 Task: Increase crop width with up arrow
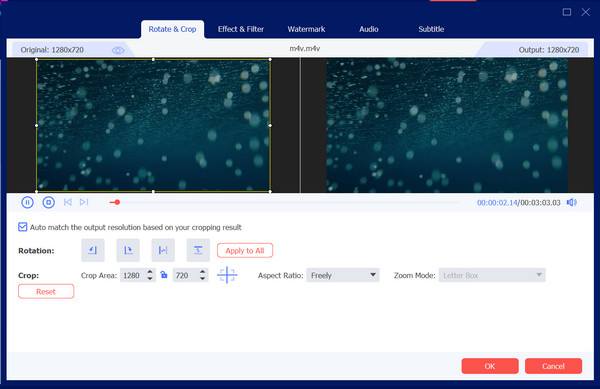click(x=150, y=272)
